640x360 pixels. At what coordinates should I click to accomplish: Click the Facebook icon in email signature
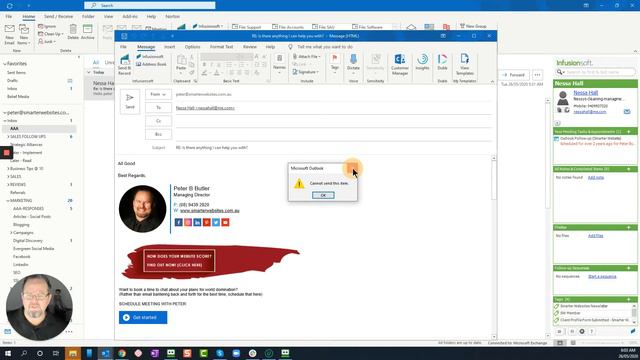[x=178, y=222]
